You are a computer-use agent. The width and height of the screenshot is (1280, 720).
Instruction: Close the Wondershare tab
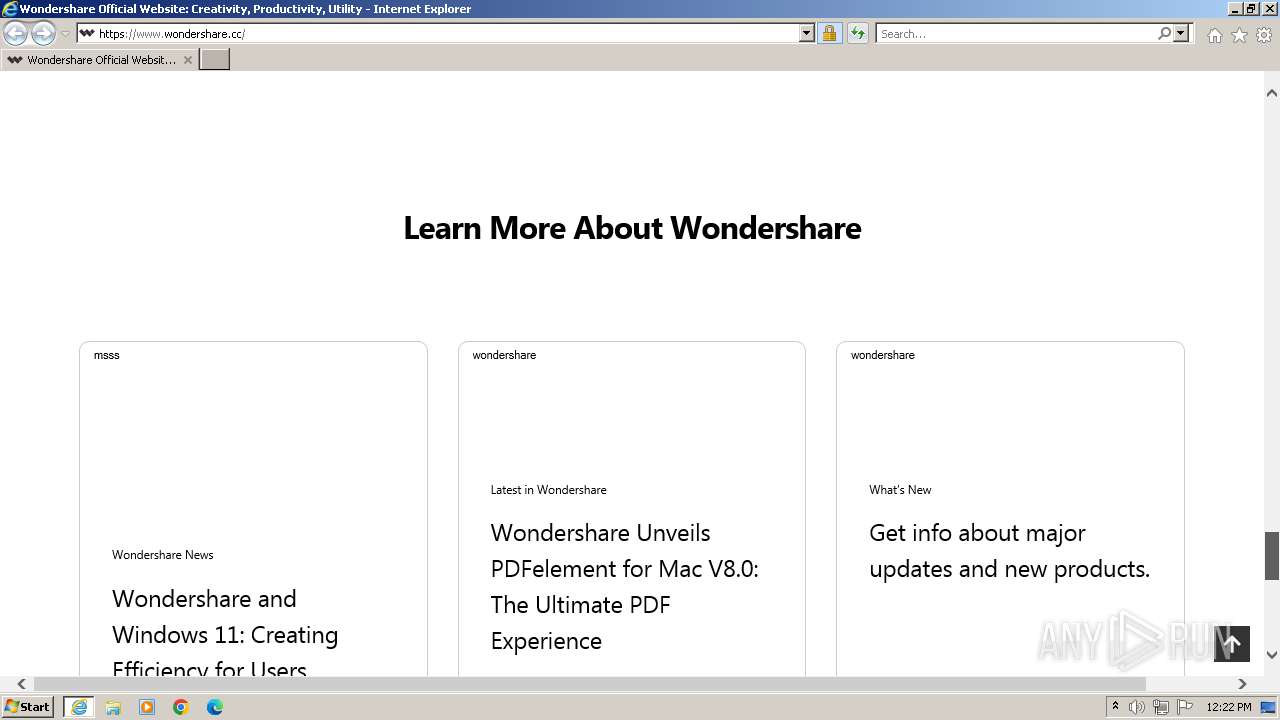pyautogui.click(x=188, y=60)
